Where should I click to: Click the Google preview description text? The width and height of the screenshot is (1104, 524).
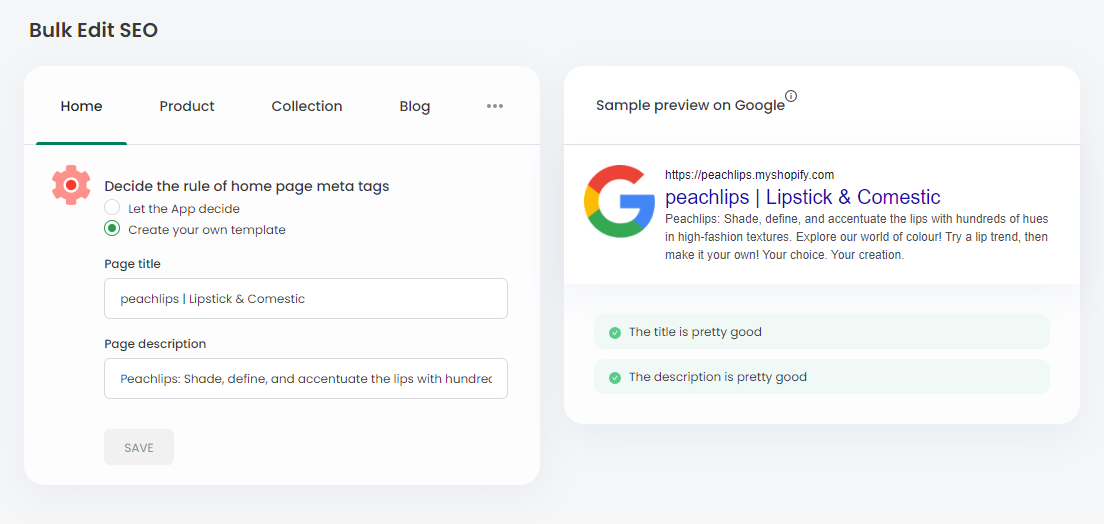857,237
